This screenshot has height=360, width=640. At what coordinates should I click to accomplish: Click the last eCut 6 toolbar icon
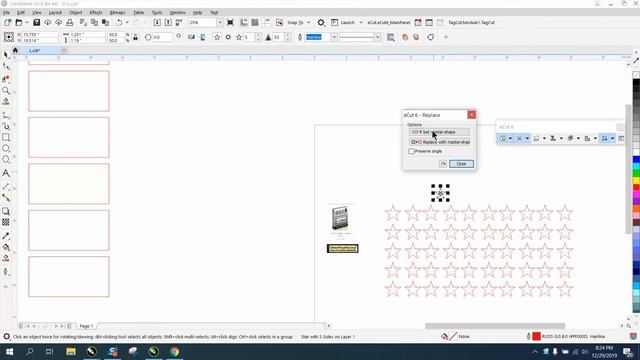tap(621, 139)
